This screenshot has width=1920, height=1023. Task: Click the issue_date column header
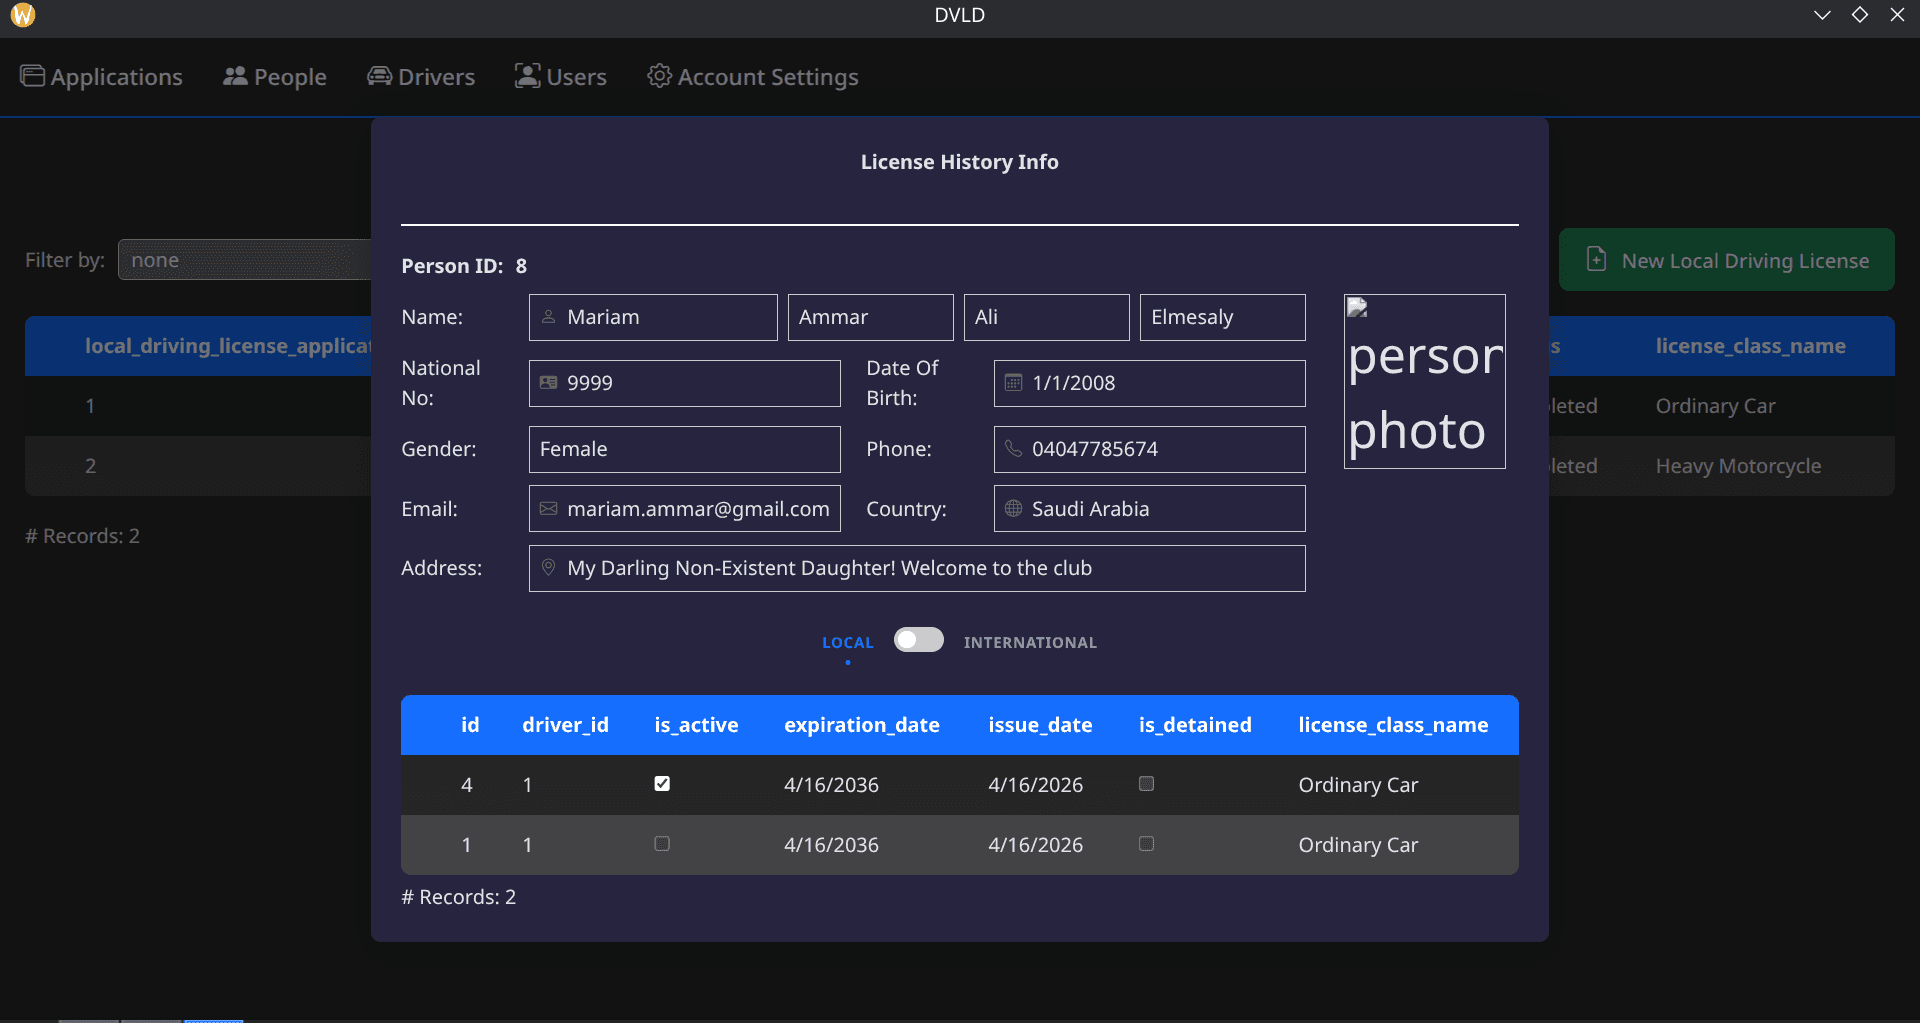pyautogui.click(x=1040, y=725)
